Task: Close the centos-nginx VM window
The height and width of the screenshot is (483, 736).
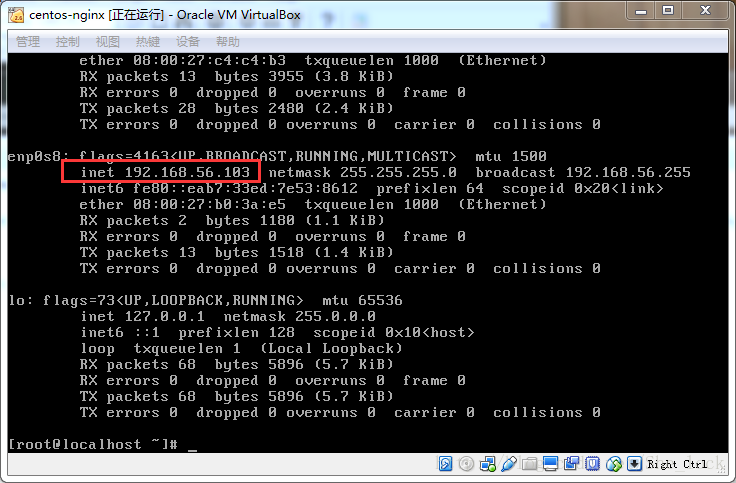Action: (x=705, y=11)
